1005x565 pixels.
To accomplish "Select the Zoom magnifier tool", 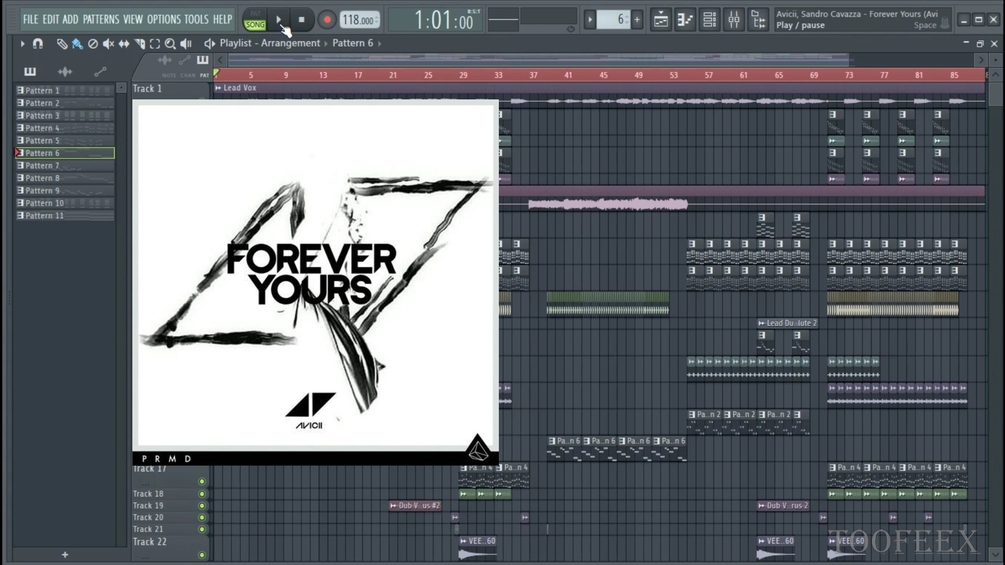I will point(170,44).
